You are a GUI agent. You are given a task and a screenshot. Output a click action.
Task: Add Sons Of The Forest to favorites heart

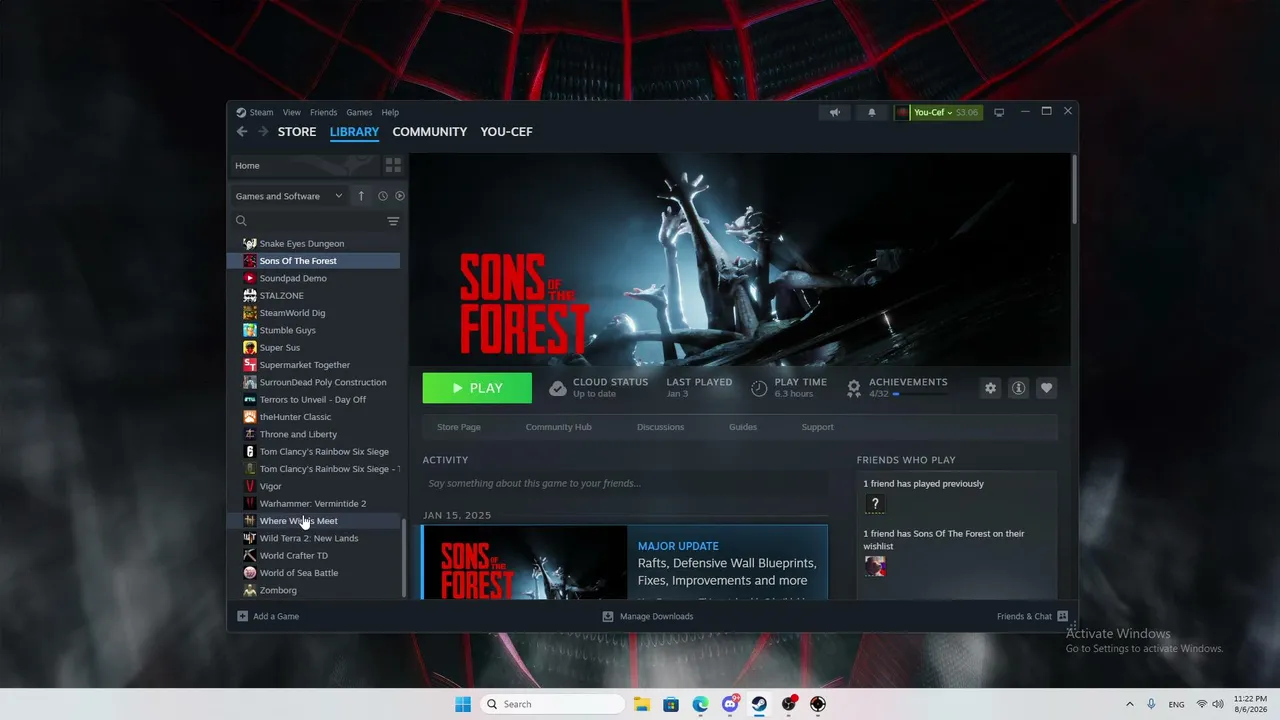pyautogui.click(x=1046, y=388)
